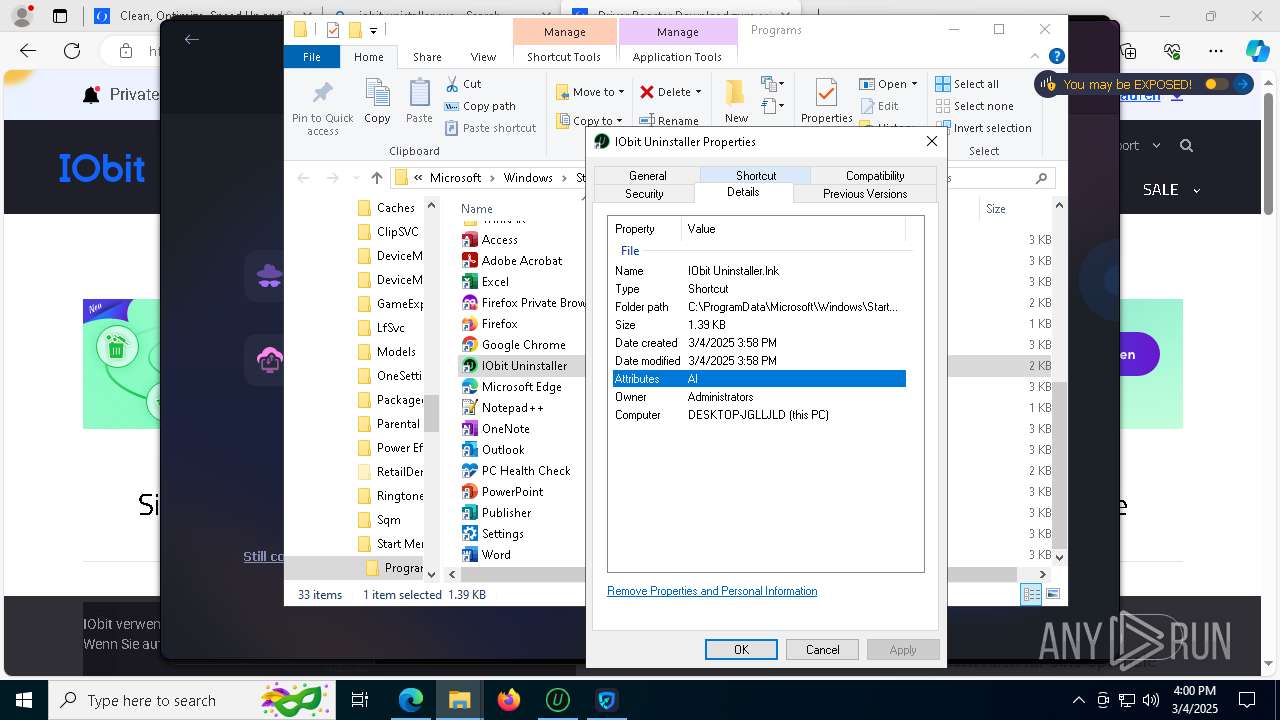Viewport: 1280px width, 720px height.
Task: Switch to General tab in Properties
Action: tap(647, 176)
